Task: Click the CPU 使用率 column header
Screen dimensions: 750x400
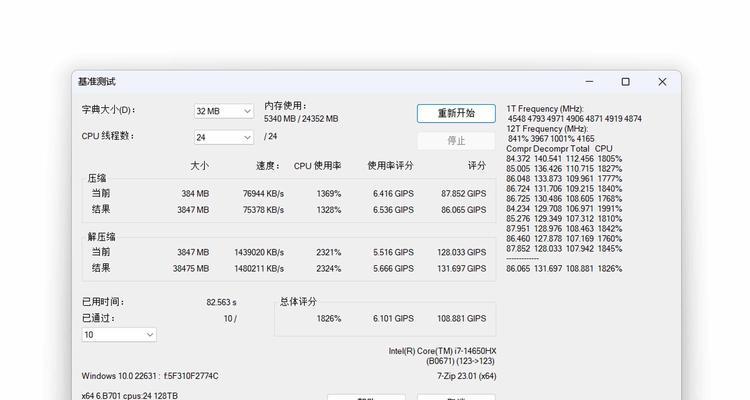Action: (x=317, y=166)
